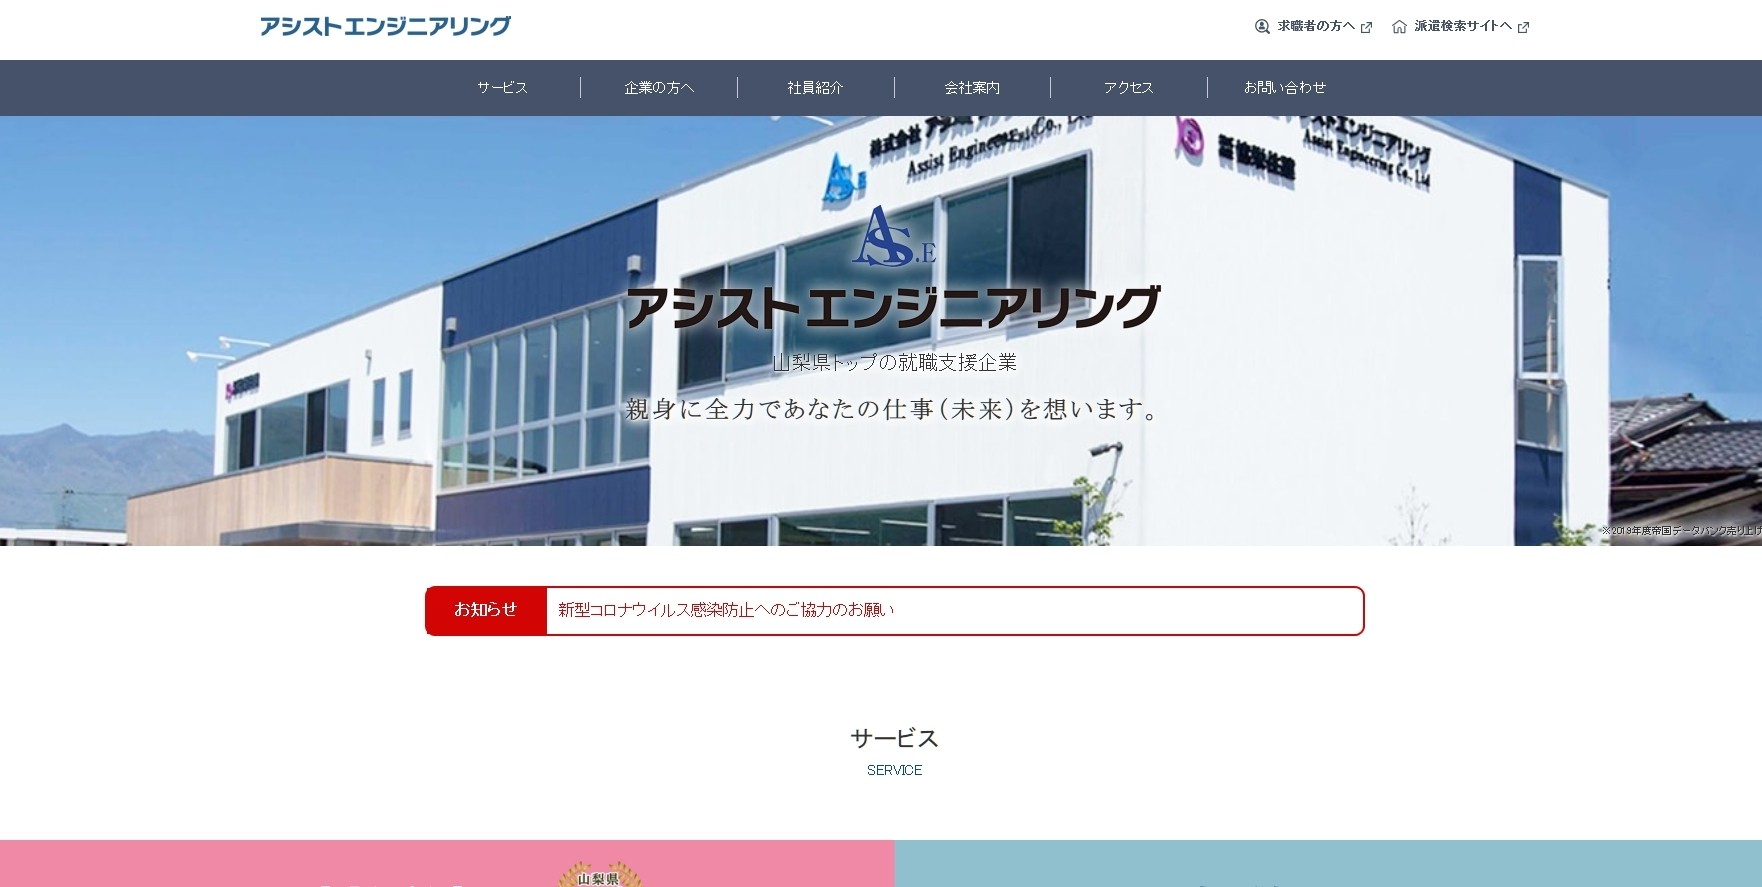Image resolution: width=1762 pixels, height=887 pixels.
Task: Go to 社員紹介 in navigation
Action: pyautogui.click(x=816, y=88)
